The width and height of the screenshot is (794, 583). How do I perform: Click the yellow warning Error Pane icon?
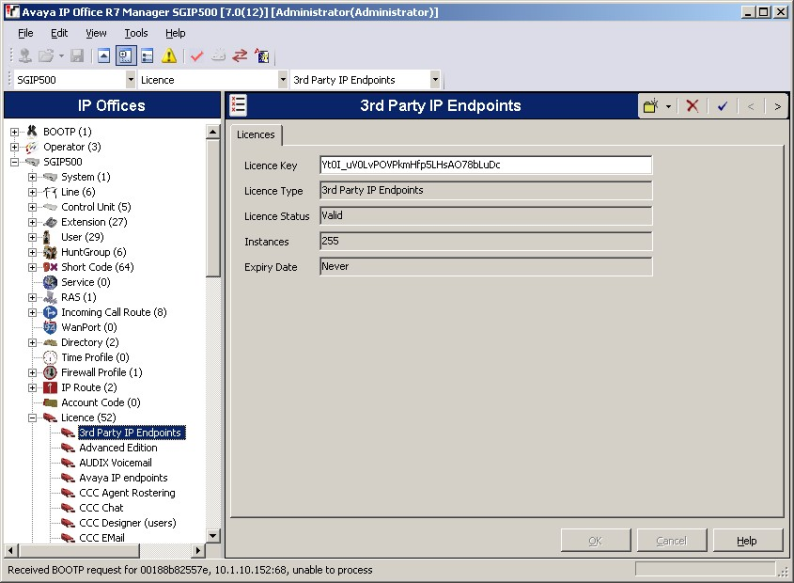point(170,56)
